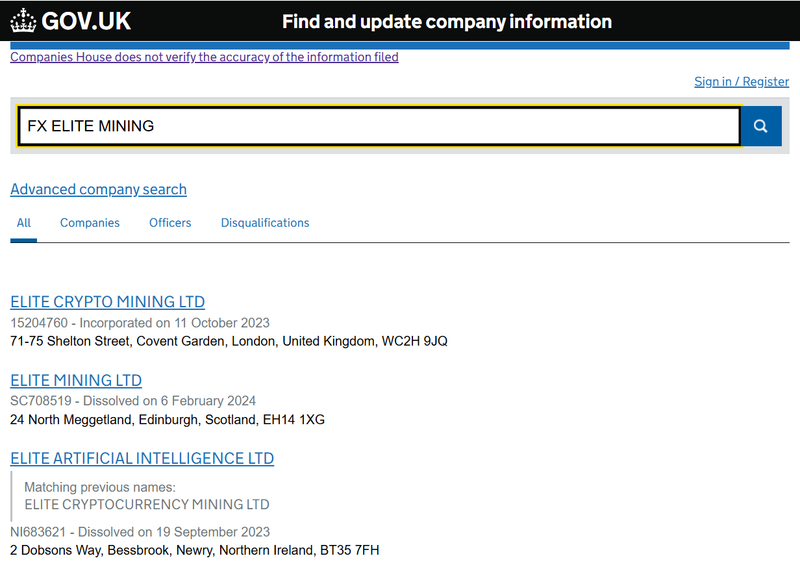Open the Advanced company search link

click(98, 189)
